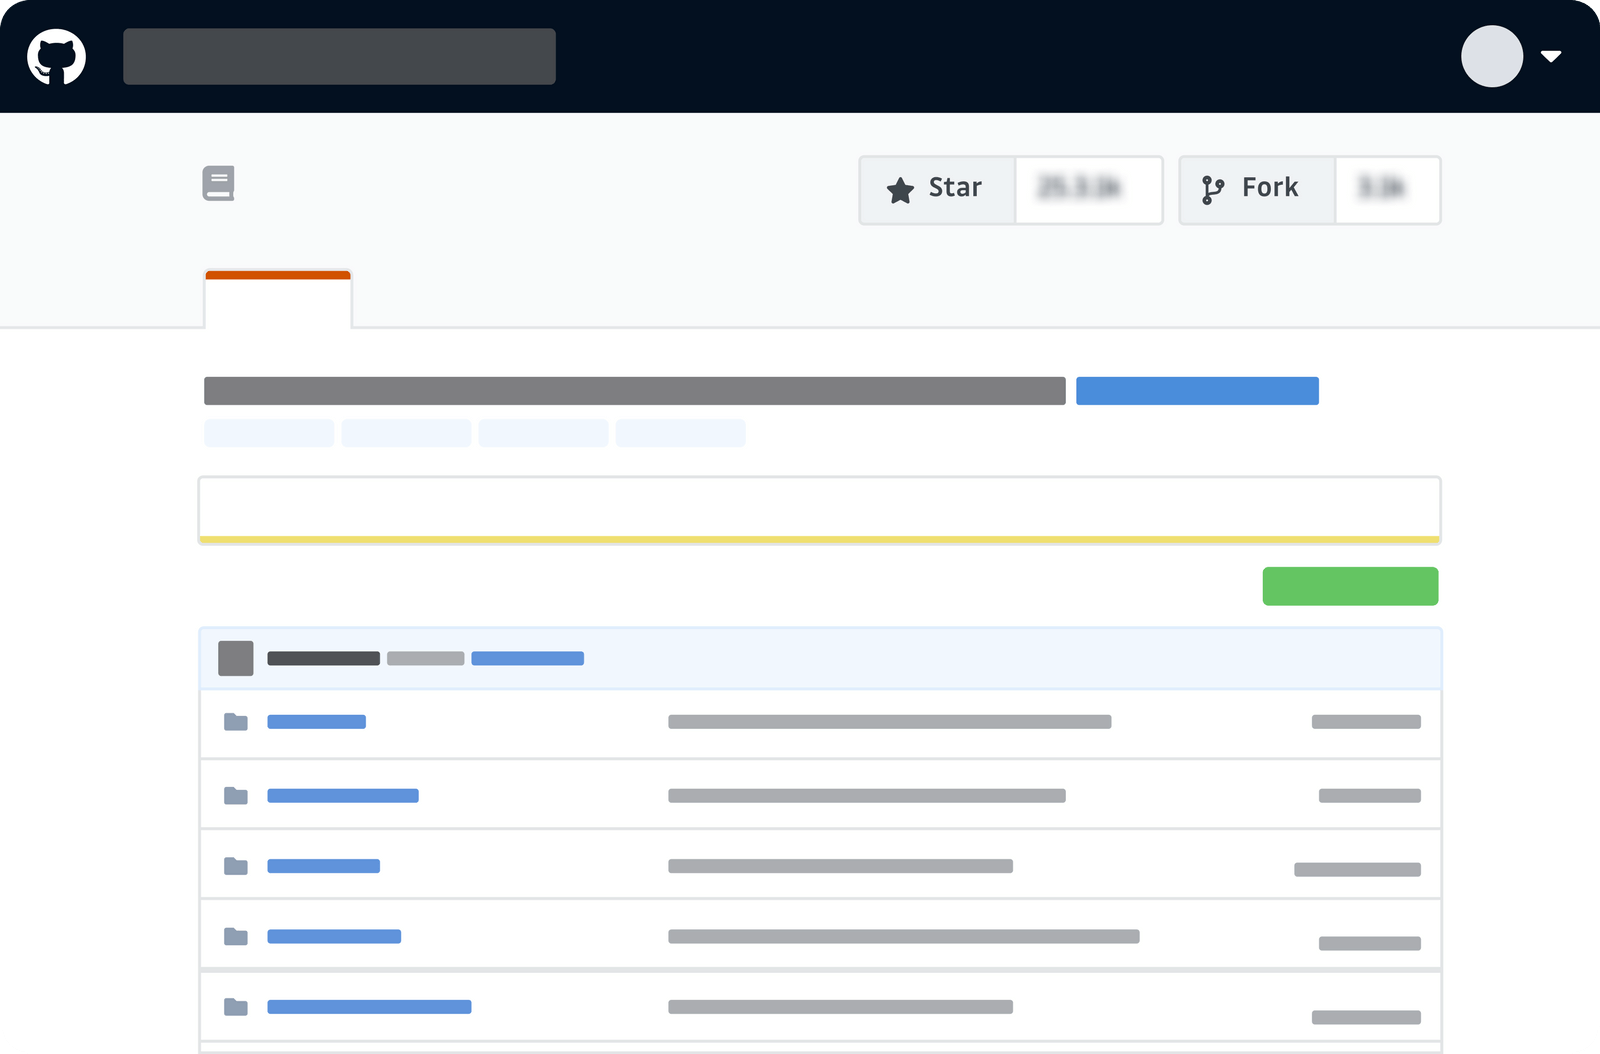1600x1054 pixels.
Task: Click the user profile avatar
Action: click(x=1491, y=57)
